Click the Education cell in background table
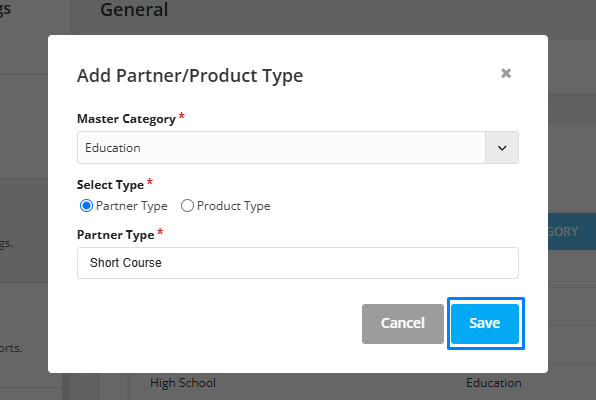Image resolution: width=596 pixels, height=400 pixels. pos(494,383)
